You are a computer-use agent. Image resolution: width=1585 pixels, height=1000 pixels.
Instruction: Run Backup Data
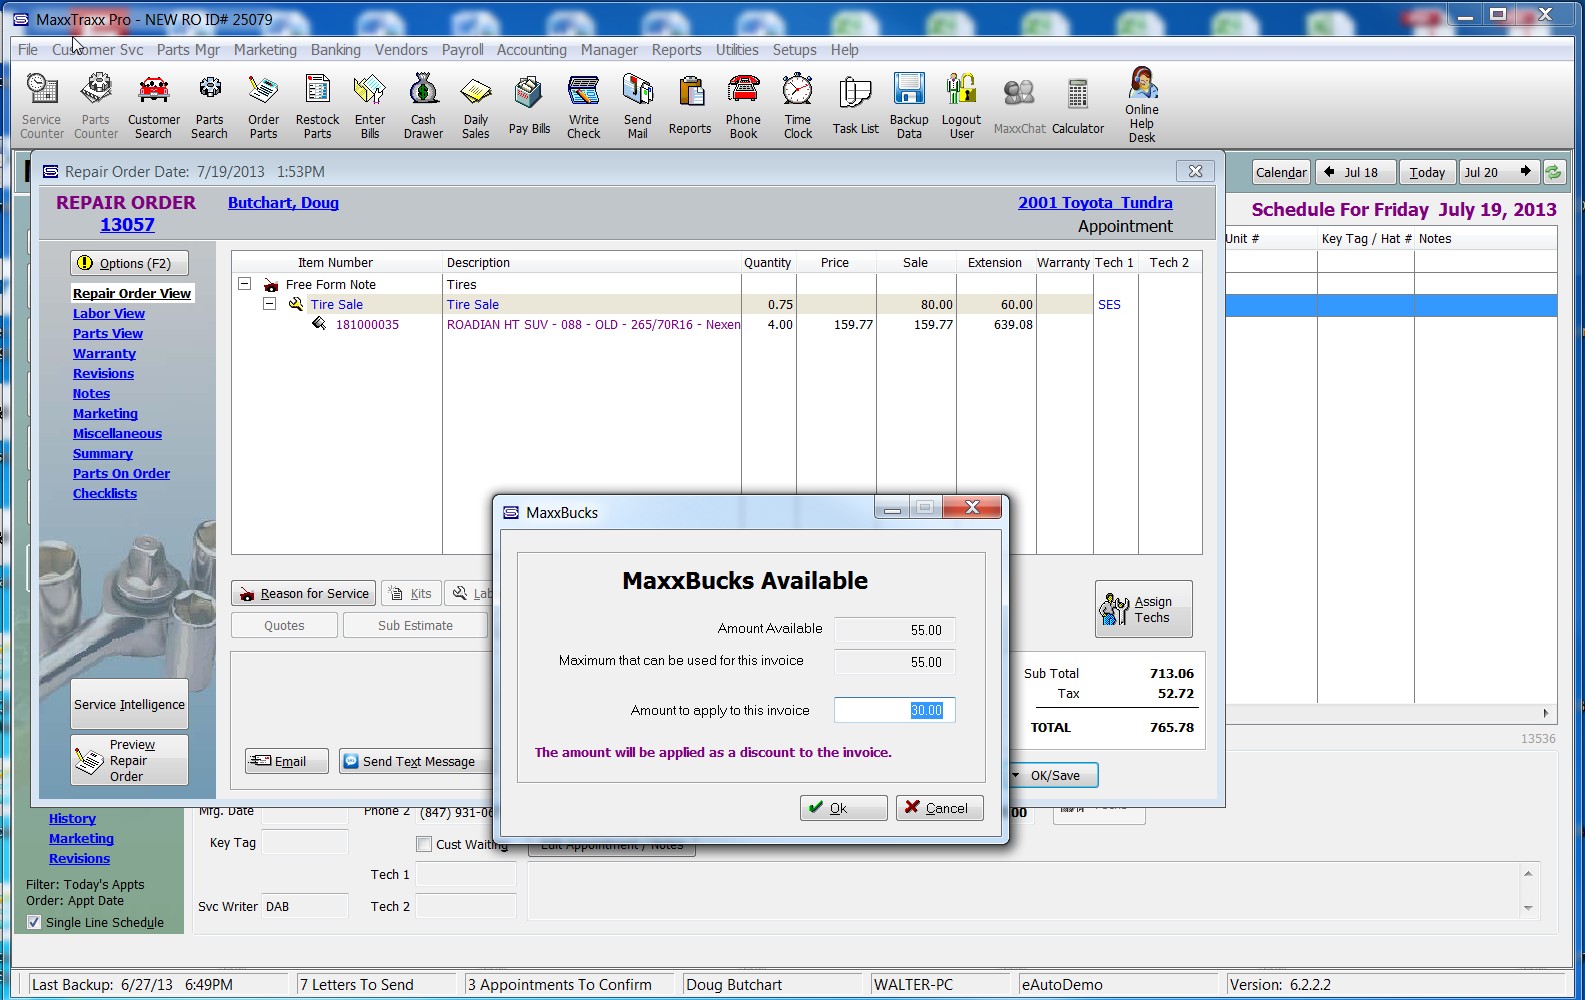(909, 106)
